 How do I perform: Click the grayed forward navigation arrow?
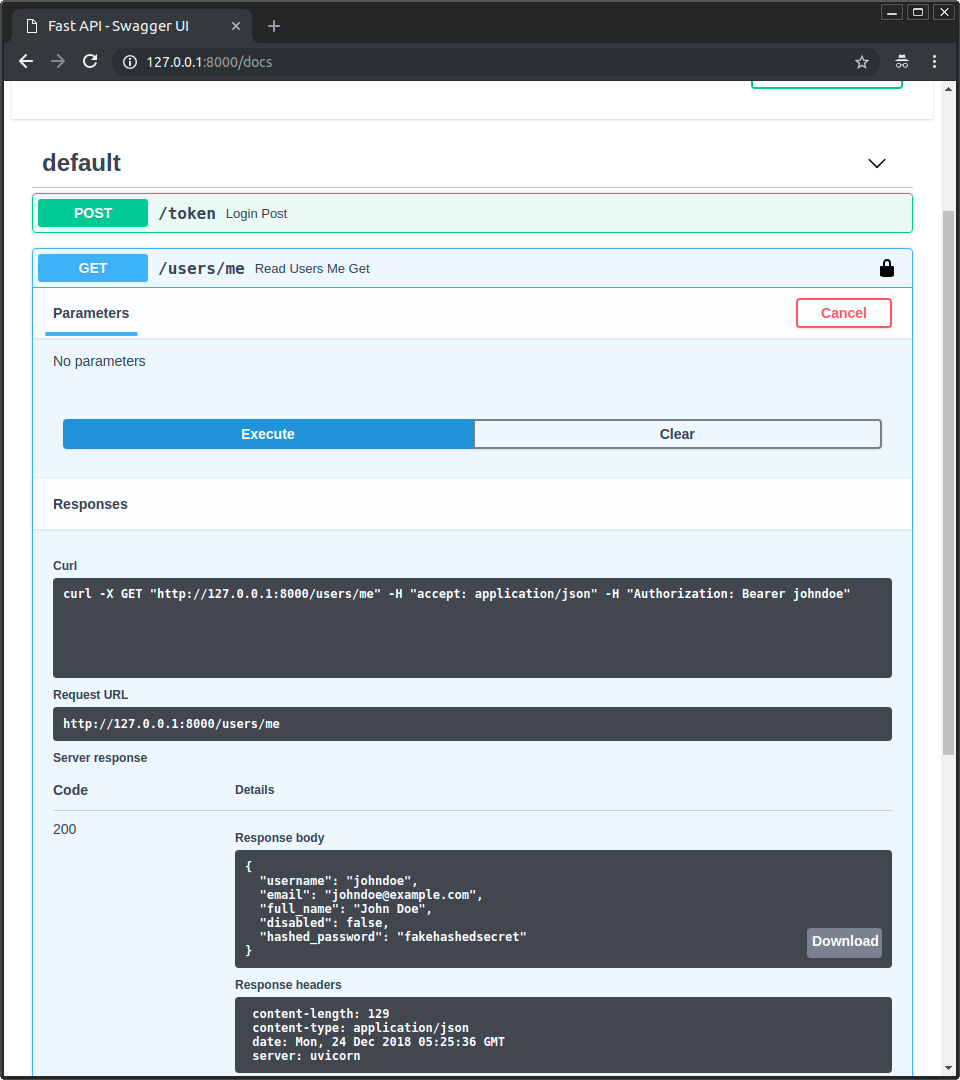click(57, 61)
